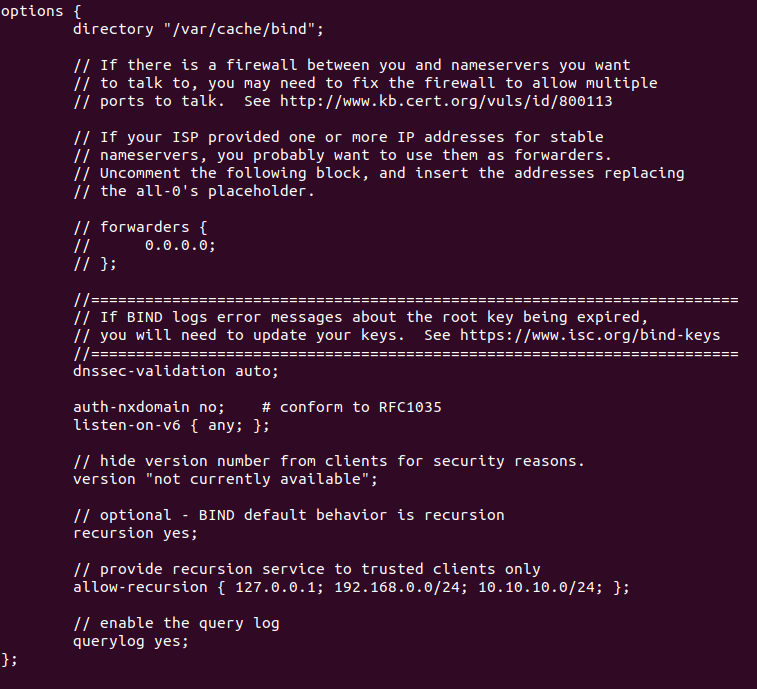This screenshot has height=689, width=757.
Task: Click the commented "forwarders {" line
Action: click(x=140, y=227)
